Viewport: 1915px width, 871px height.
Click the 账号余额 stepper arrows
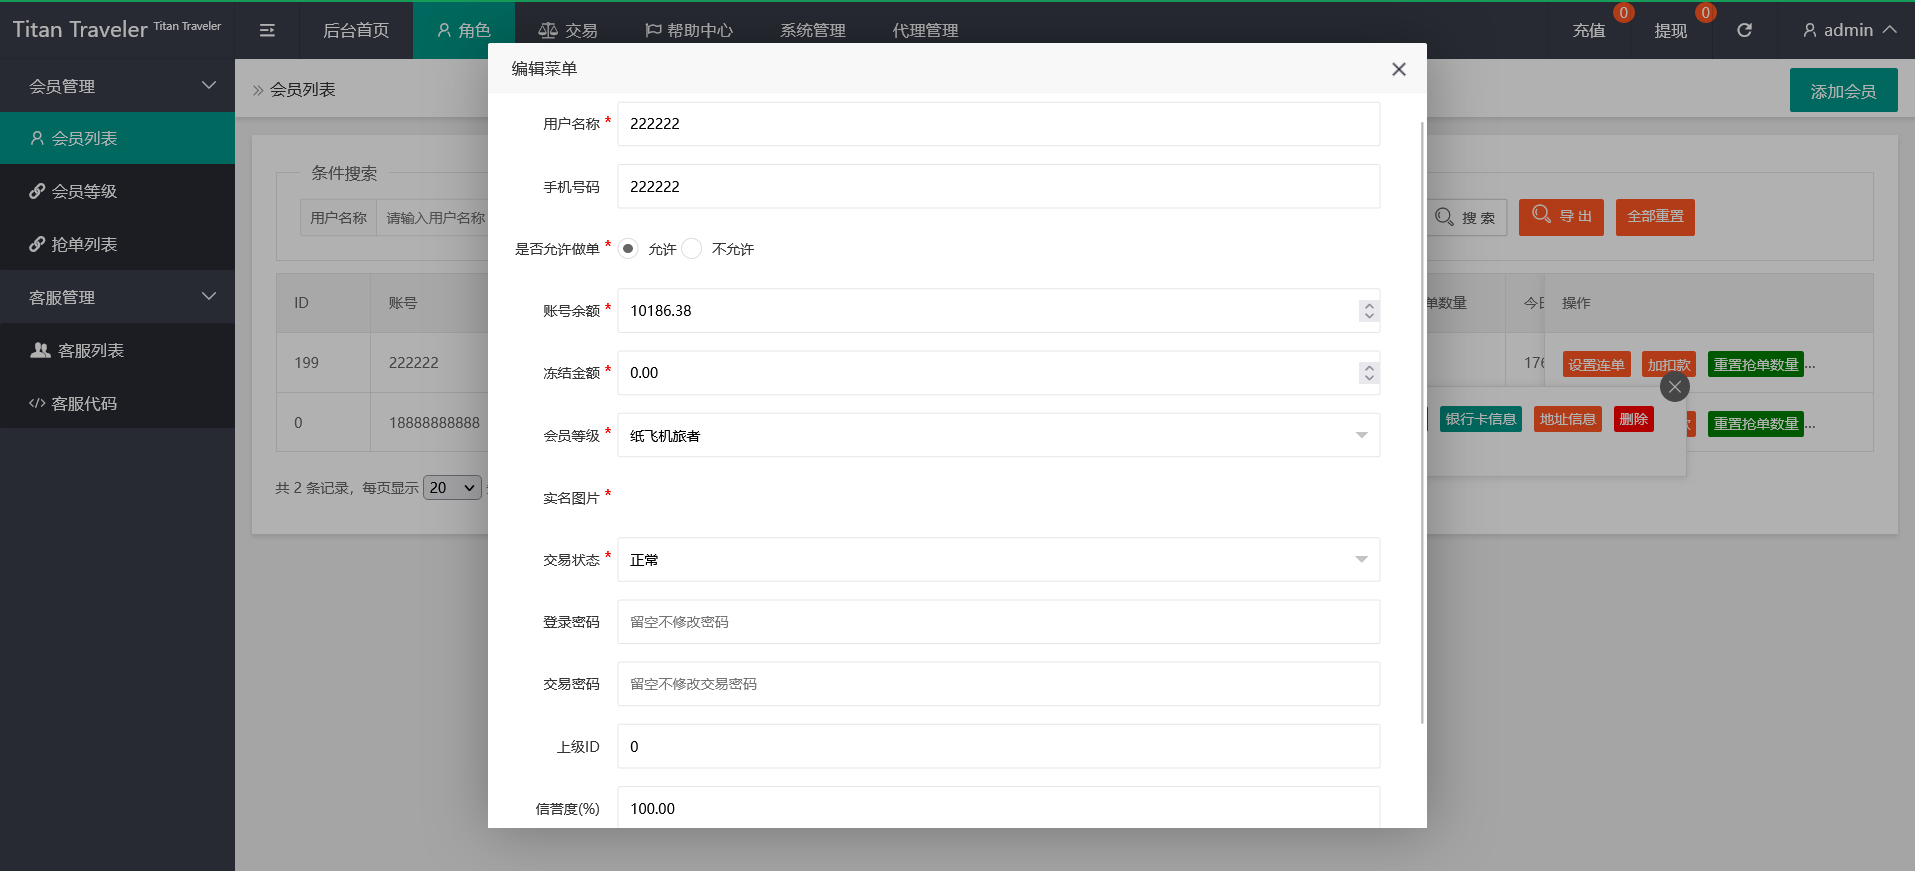[x=1368, y=311]
